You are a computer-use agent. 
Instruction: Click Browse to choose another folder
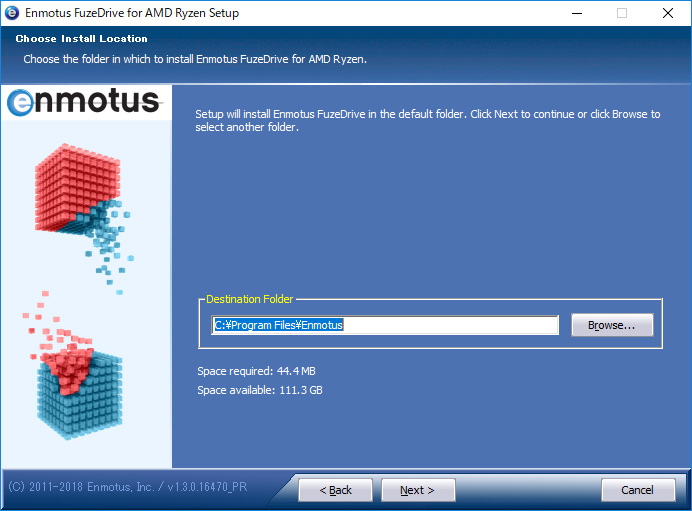click(x=611, y=325)
